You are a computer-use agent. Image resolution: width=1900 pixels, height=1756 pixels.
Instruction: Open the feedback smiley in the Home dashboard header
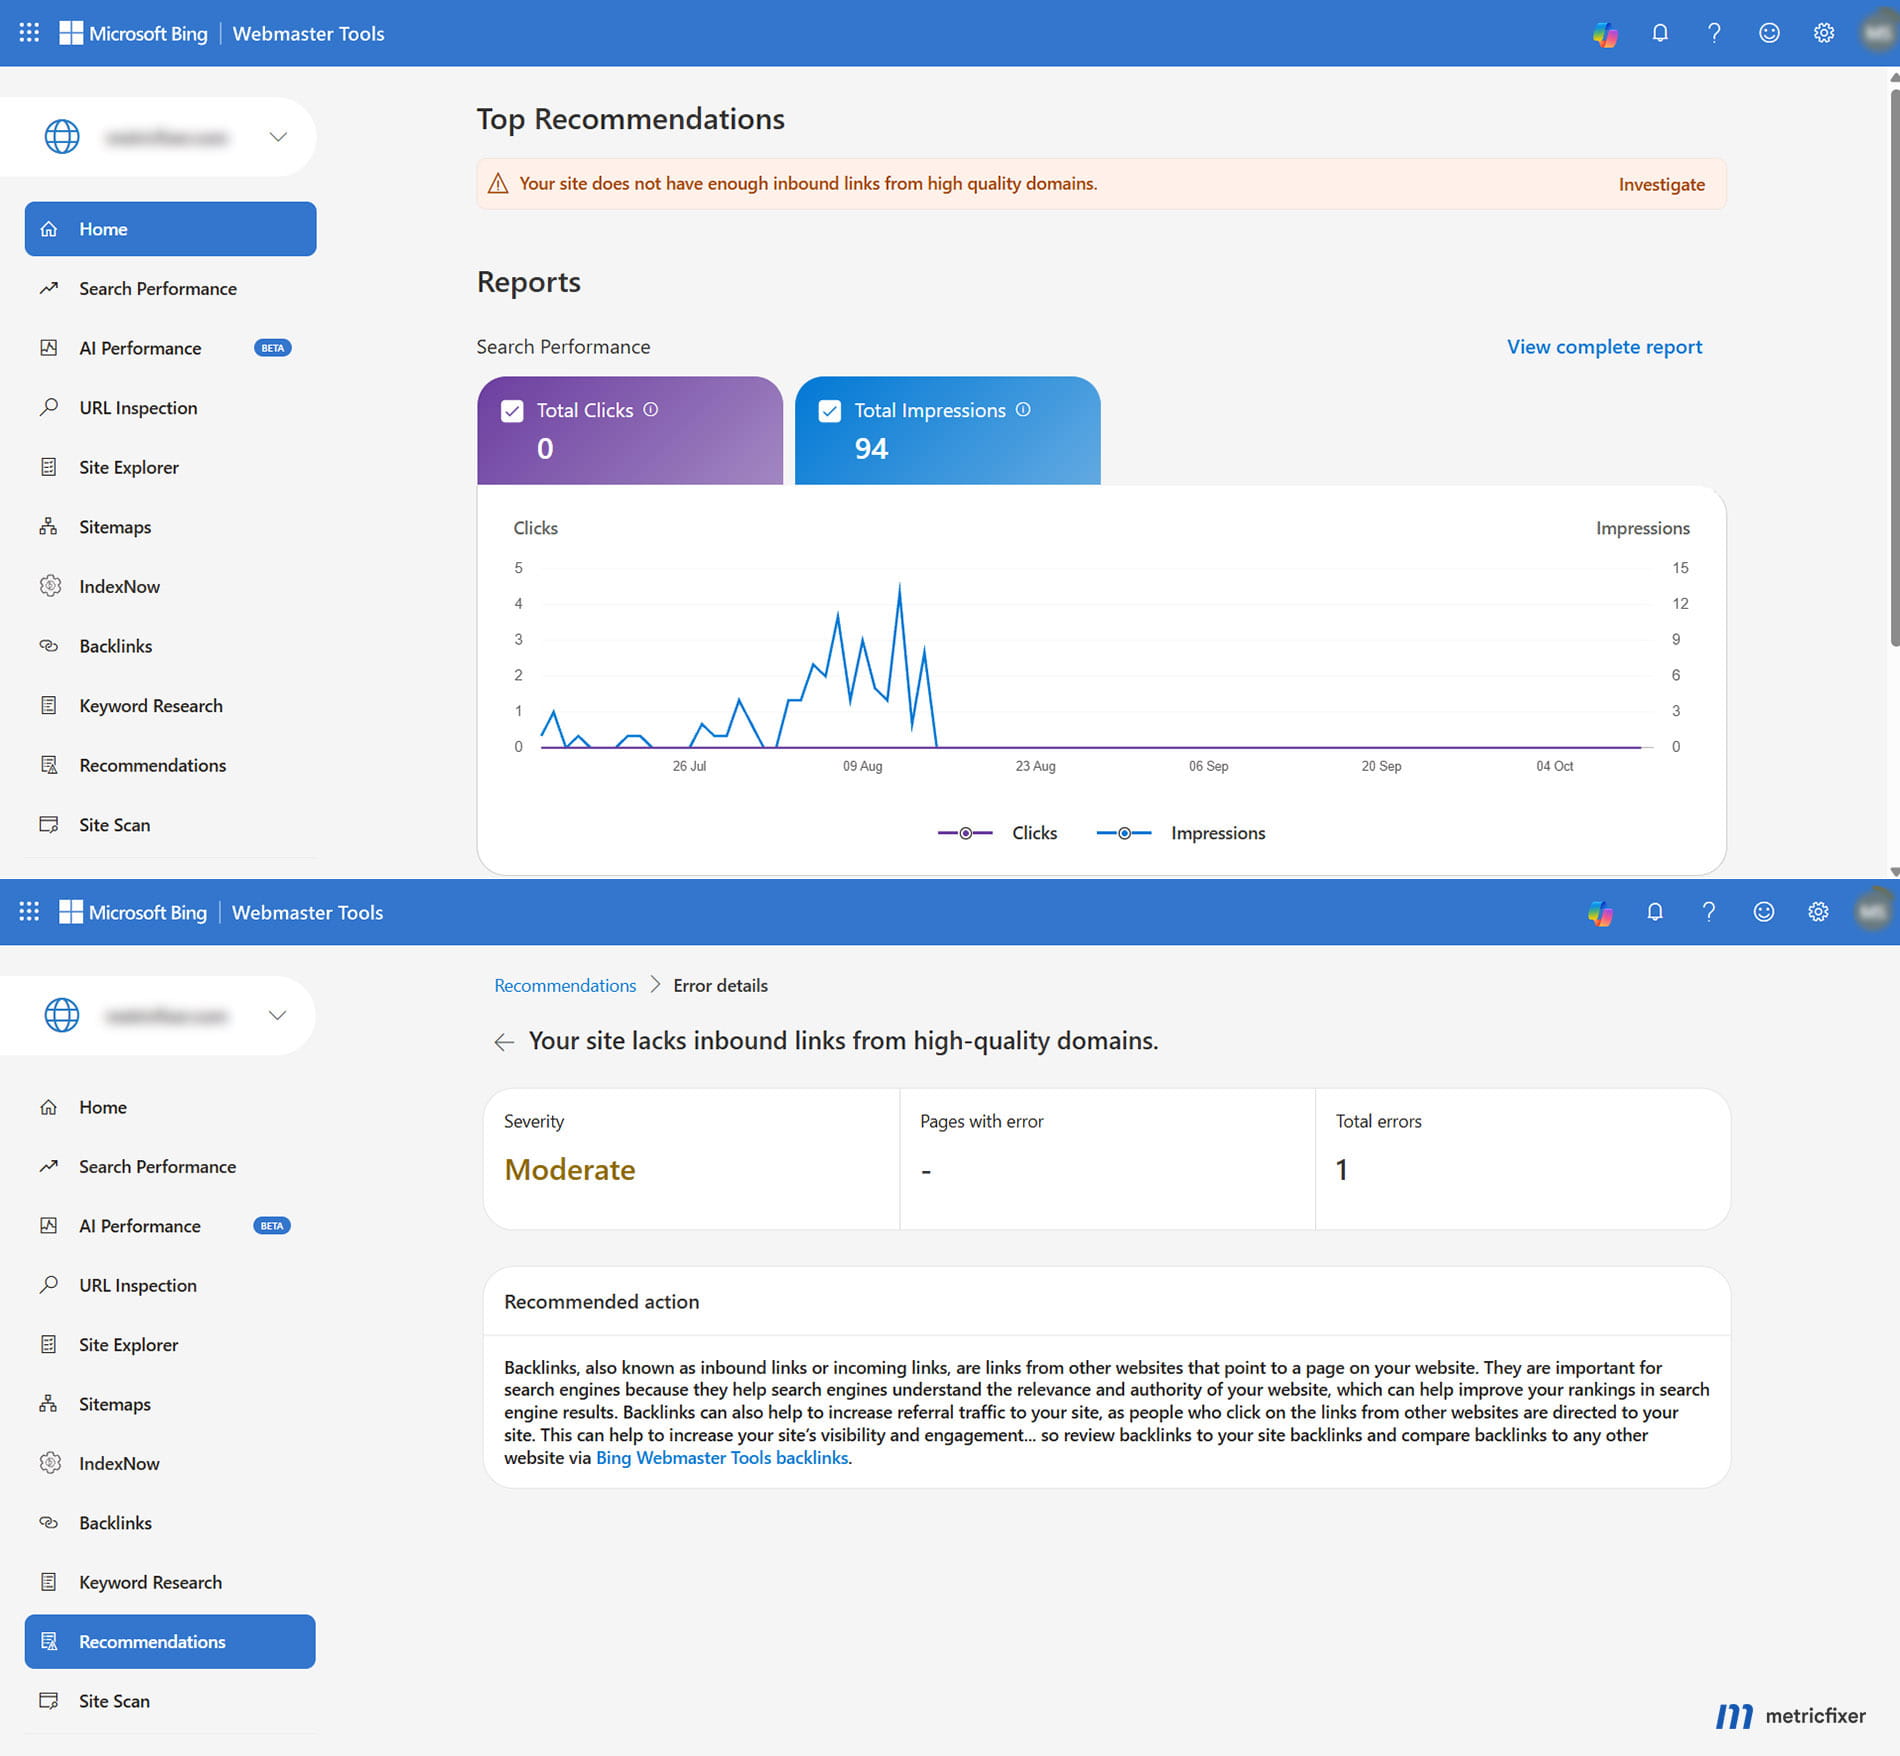pos(1769,33)
